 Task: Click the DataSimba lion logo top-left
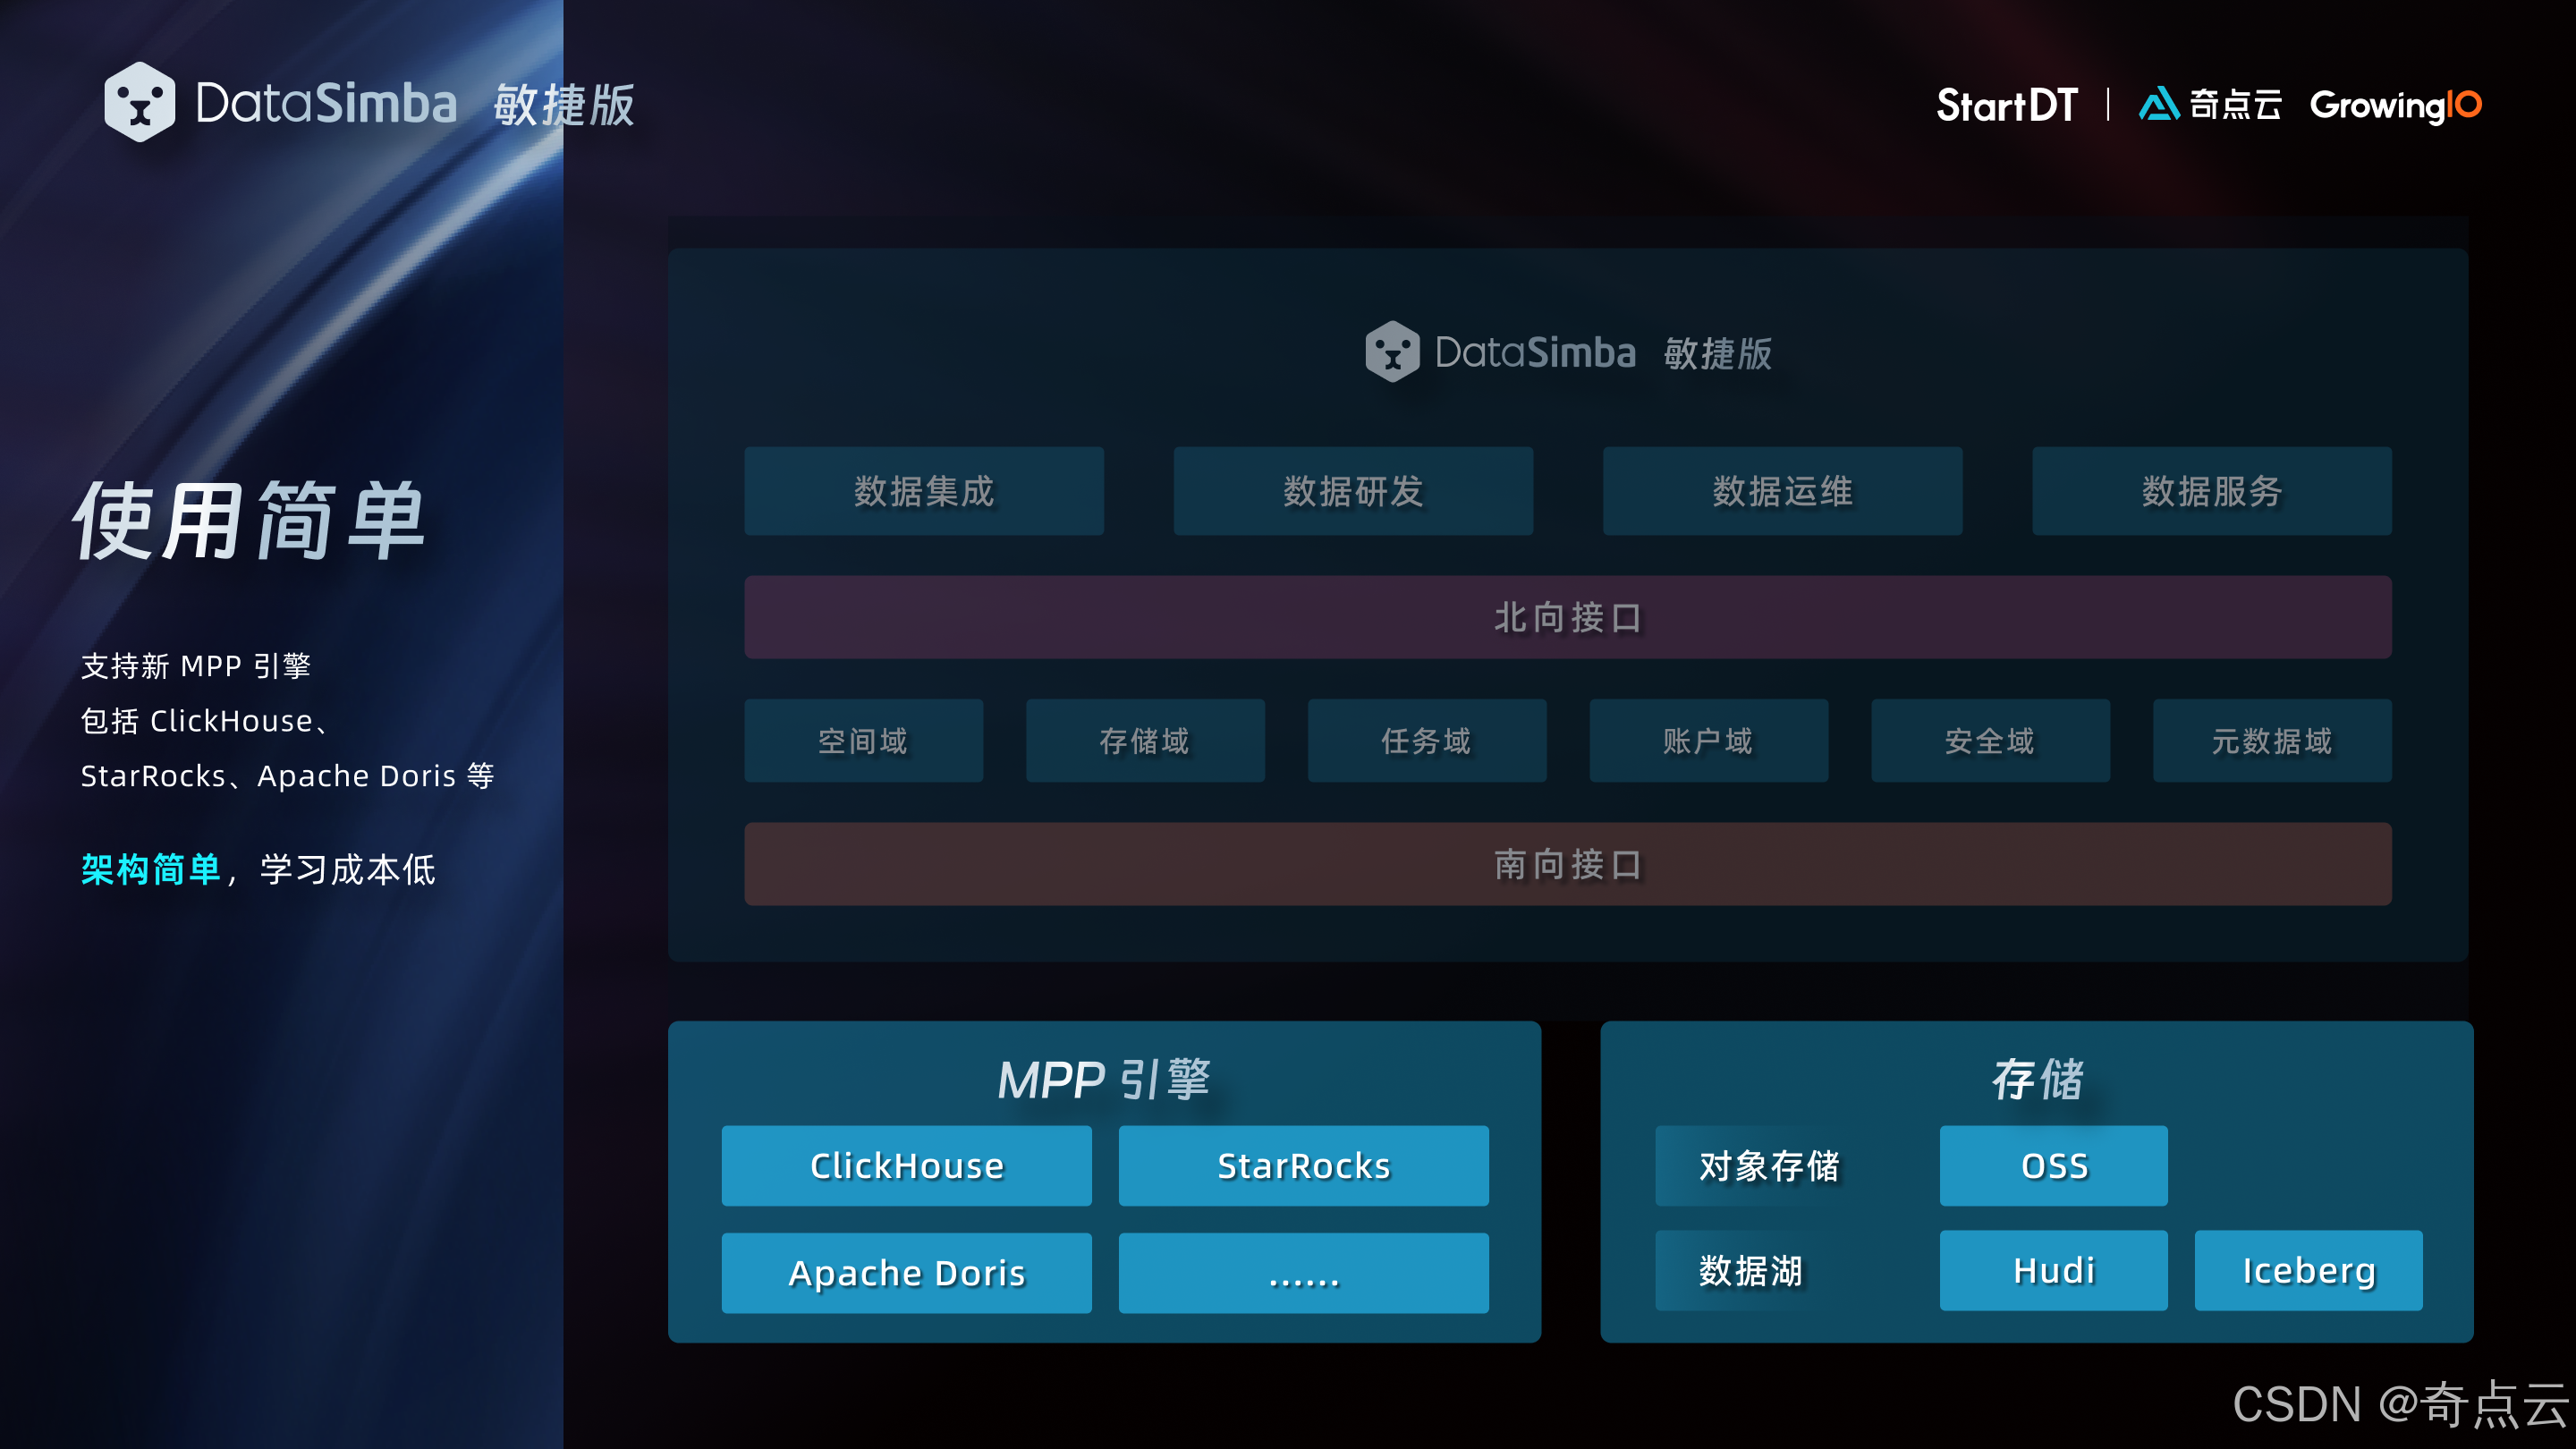pos(139,103)
